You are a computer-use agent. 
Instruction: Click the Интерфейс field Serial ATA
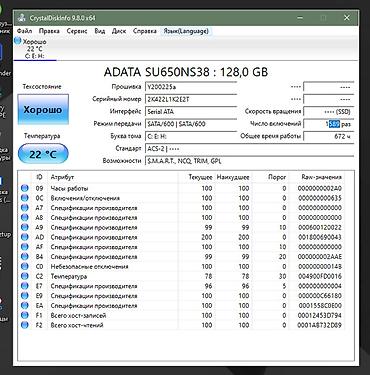[191, 112]
